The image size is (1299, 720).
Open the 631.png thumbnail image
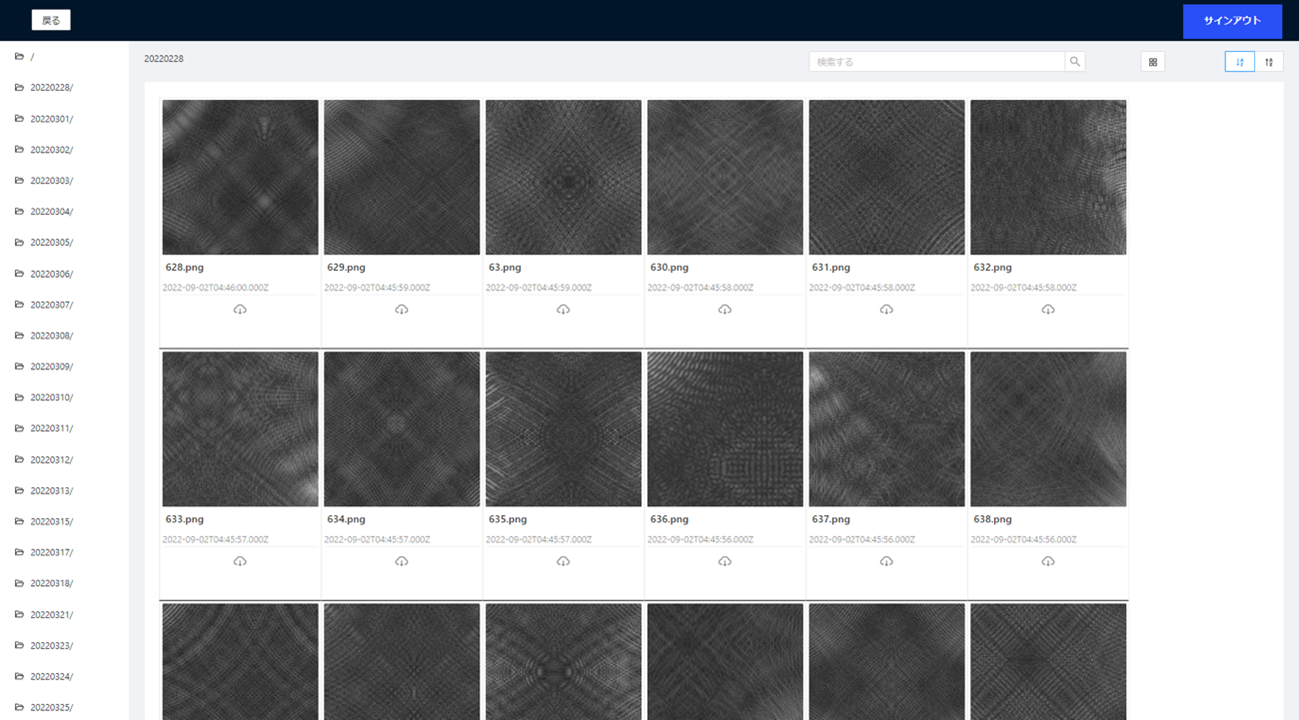[887, 177]
